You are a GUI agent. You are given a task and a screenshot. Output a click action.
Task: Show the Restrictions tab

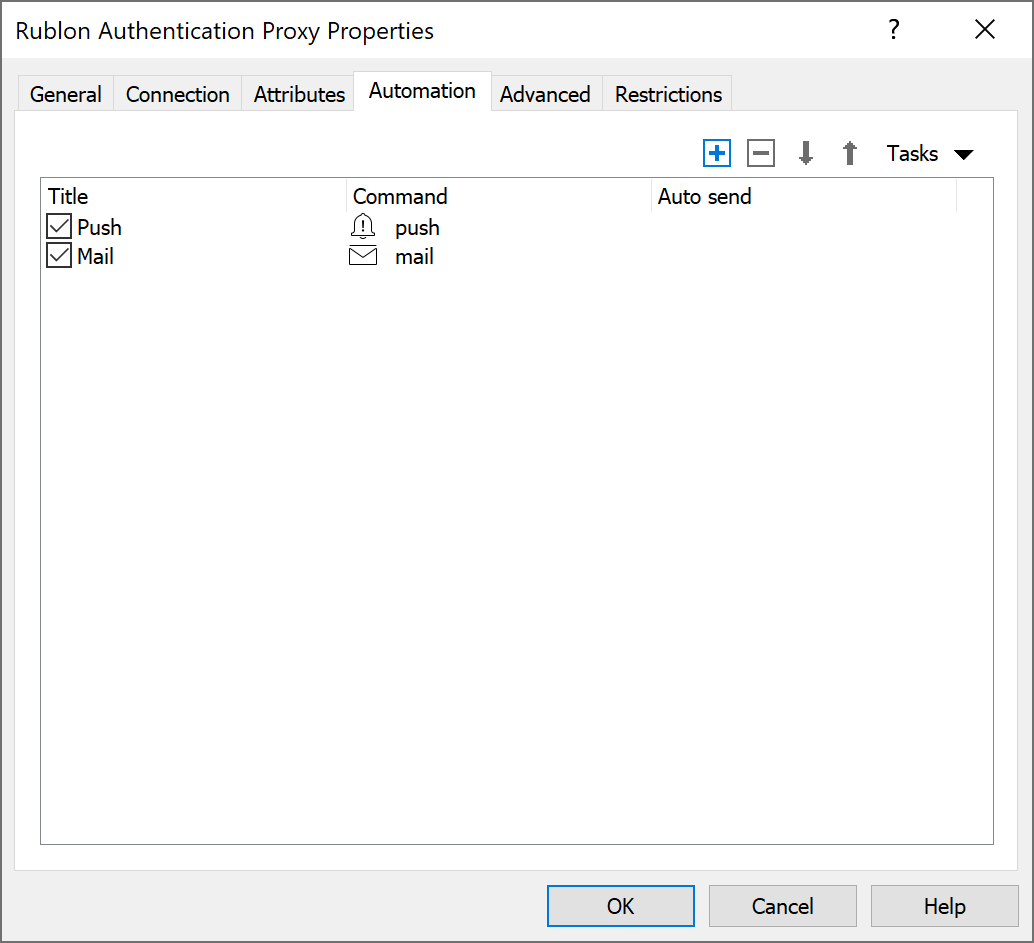coord(668,94)
